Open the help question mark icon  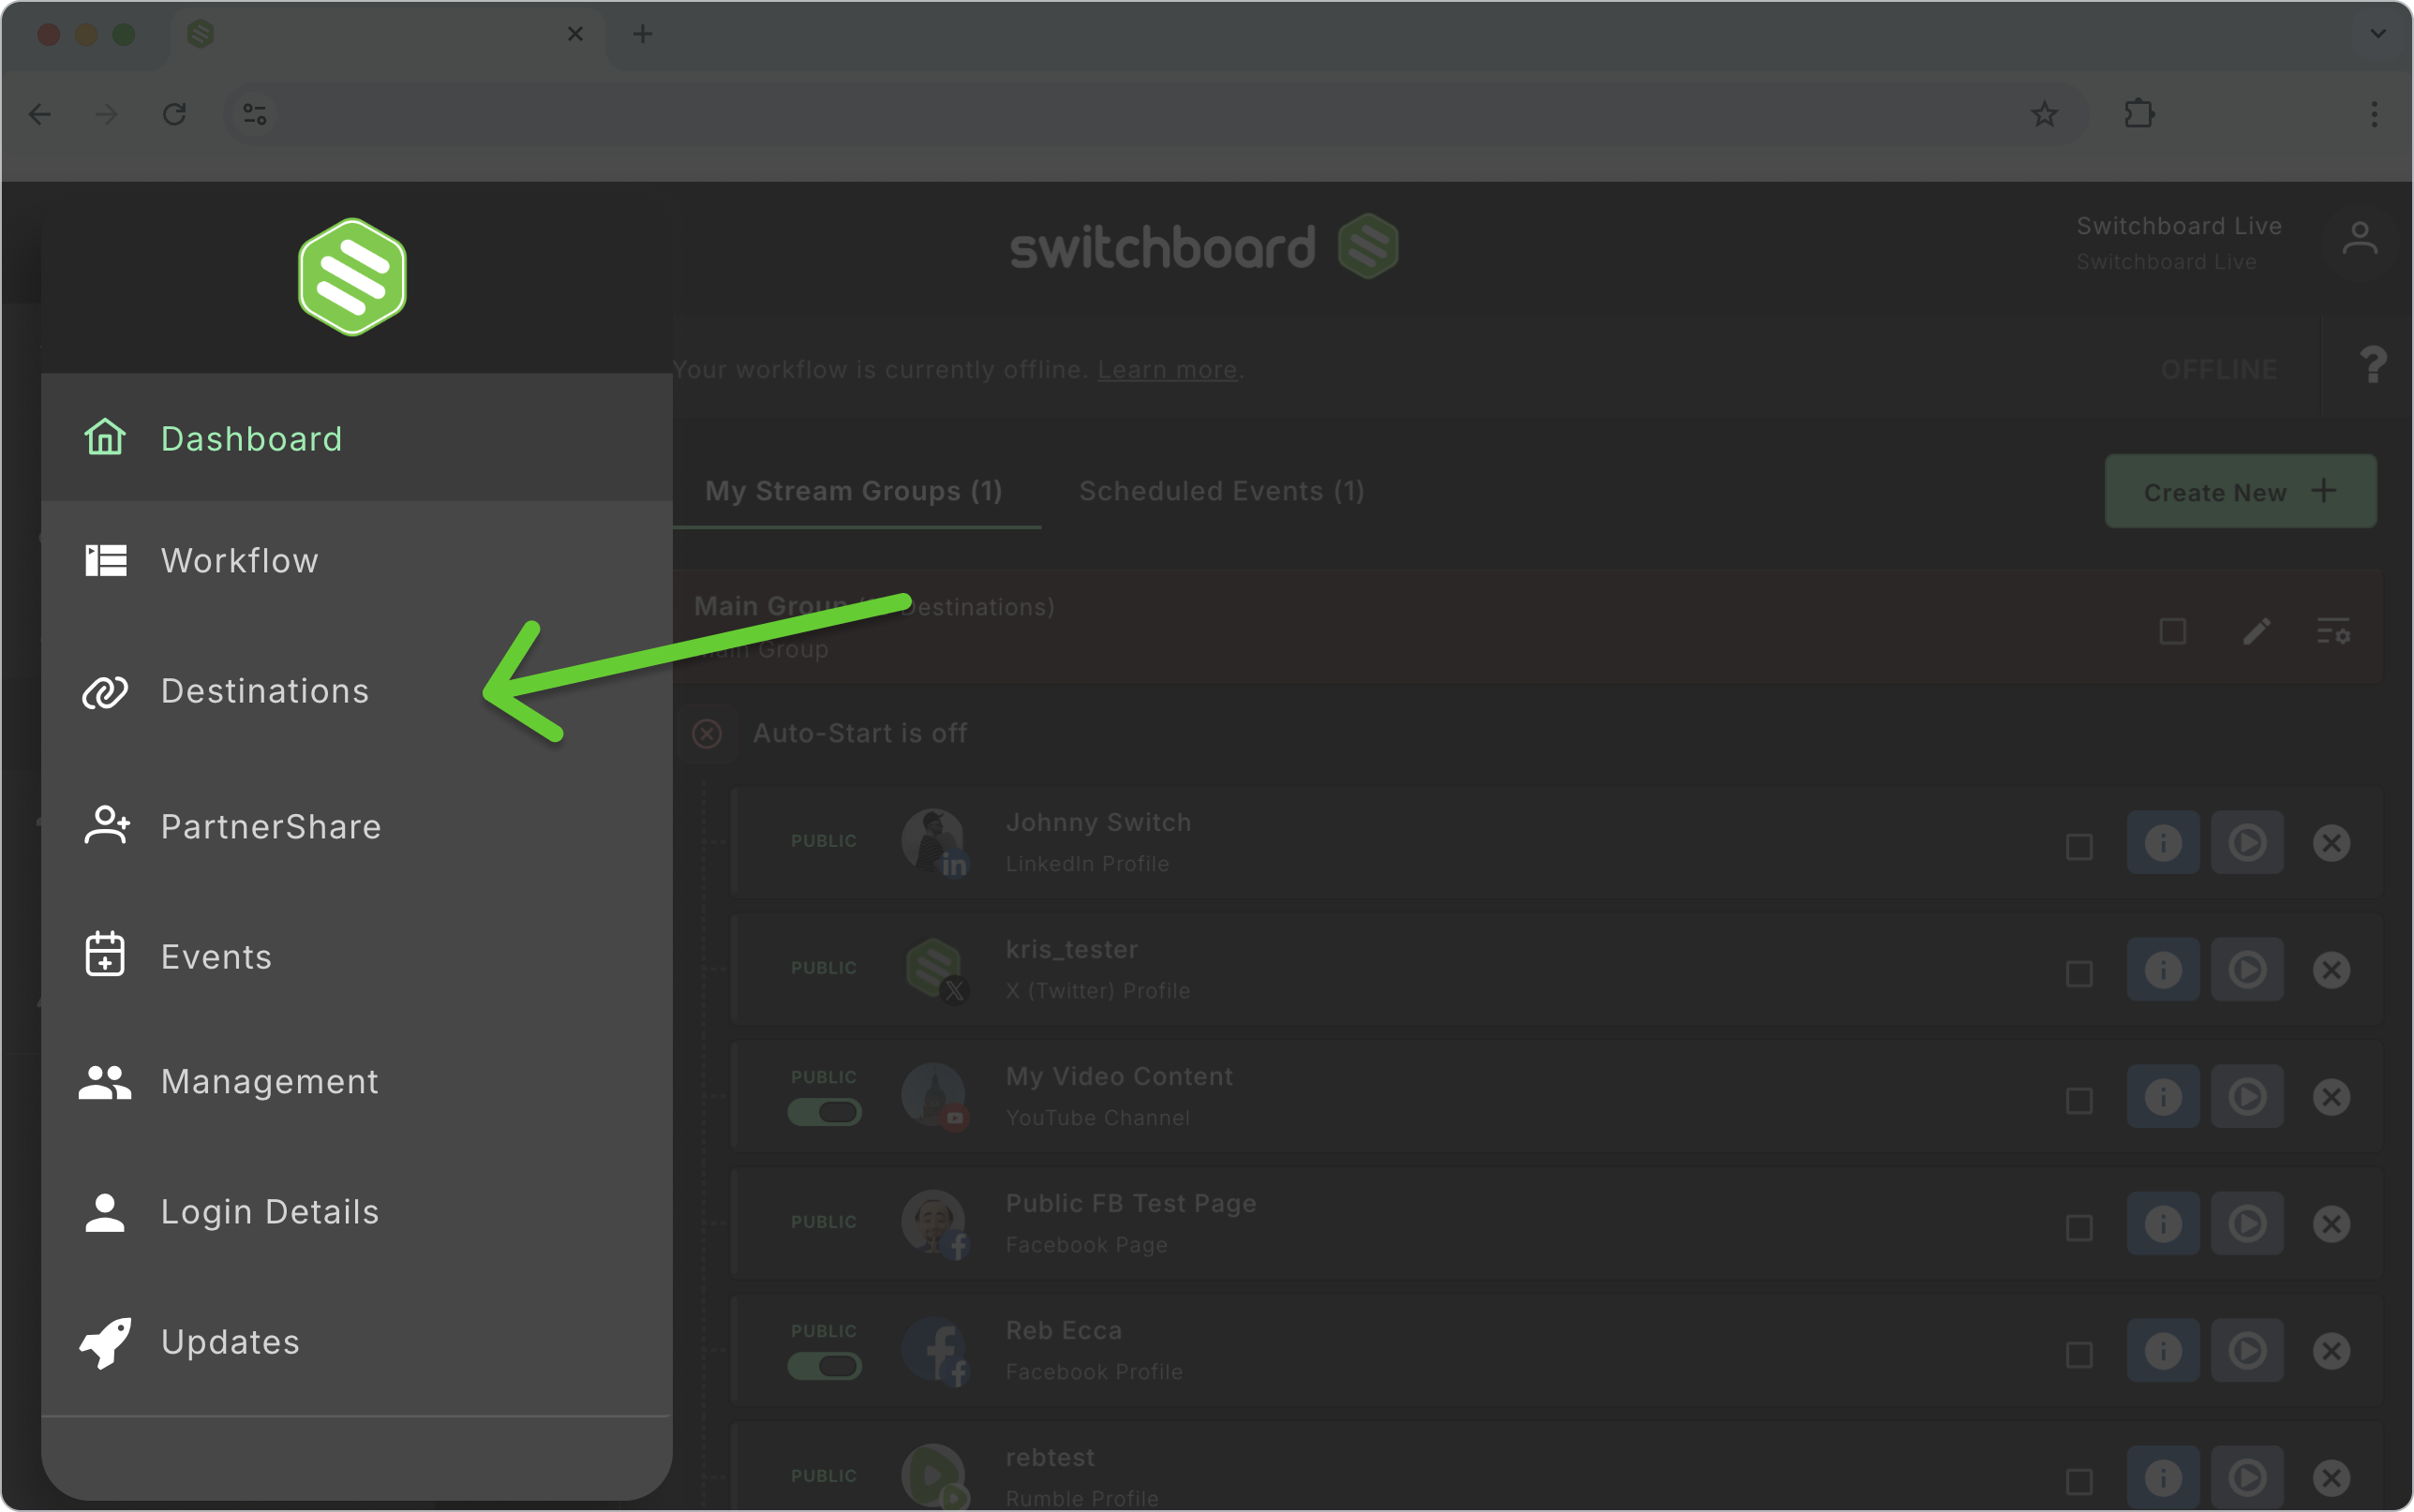(2373, 366)
